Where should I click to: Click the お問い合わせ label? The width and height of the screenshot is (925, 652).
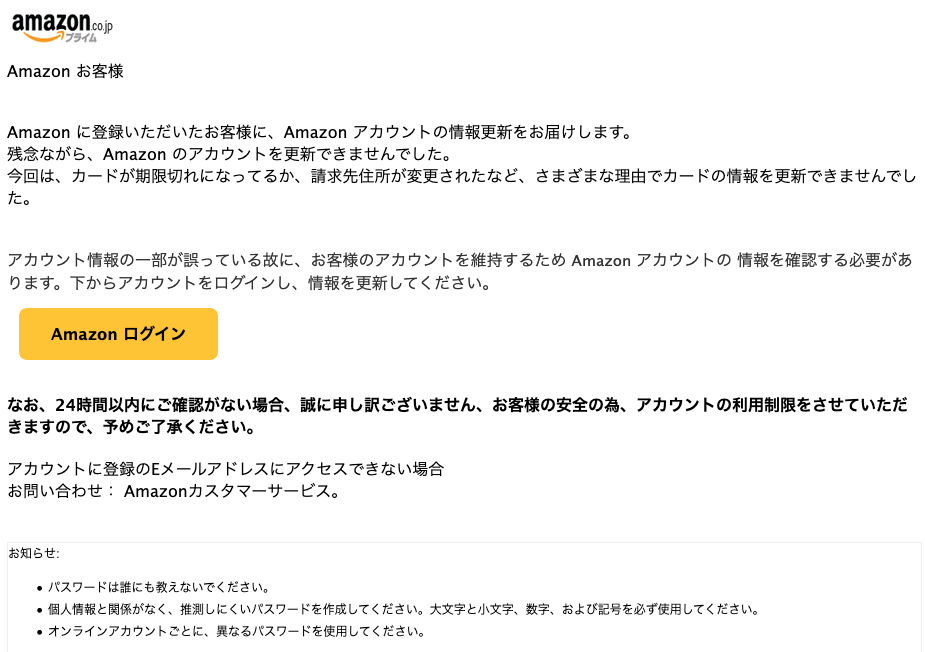pos(55,491)
